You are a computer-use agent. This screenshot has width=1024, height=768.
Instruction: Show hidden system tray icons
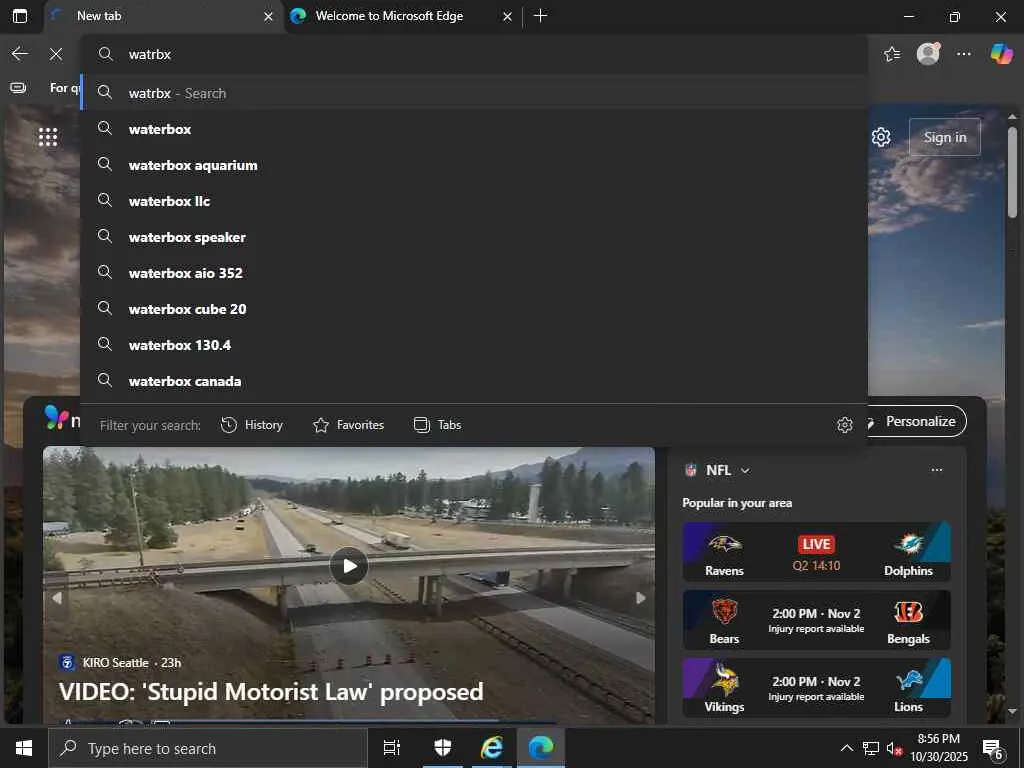pyautogui.click(x=846, y=748)
